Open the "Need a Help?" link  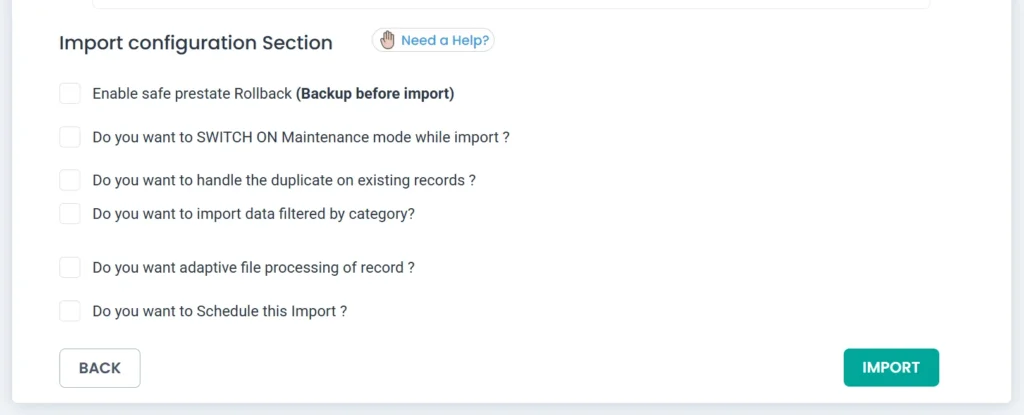[x=445, y=41]
